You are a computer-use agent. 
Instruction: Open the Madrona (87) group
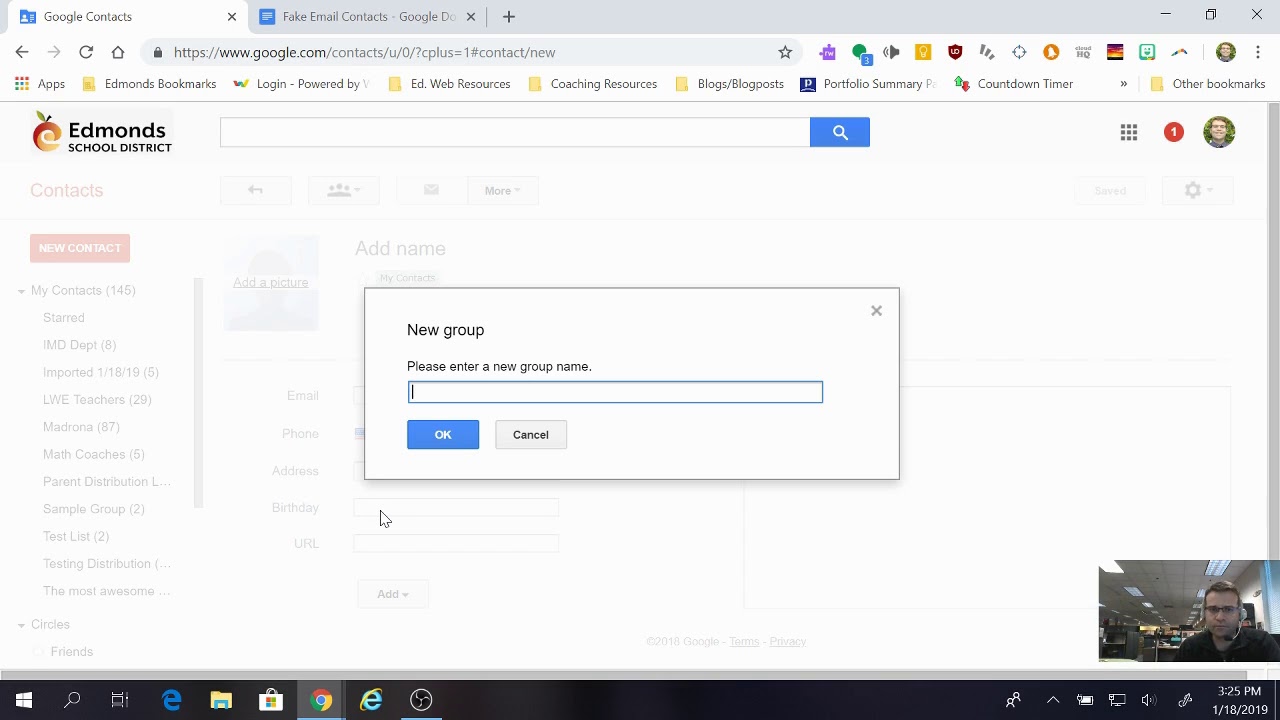point(81,427)
